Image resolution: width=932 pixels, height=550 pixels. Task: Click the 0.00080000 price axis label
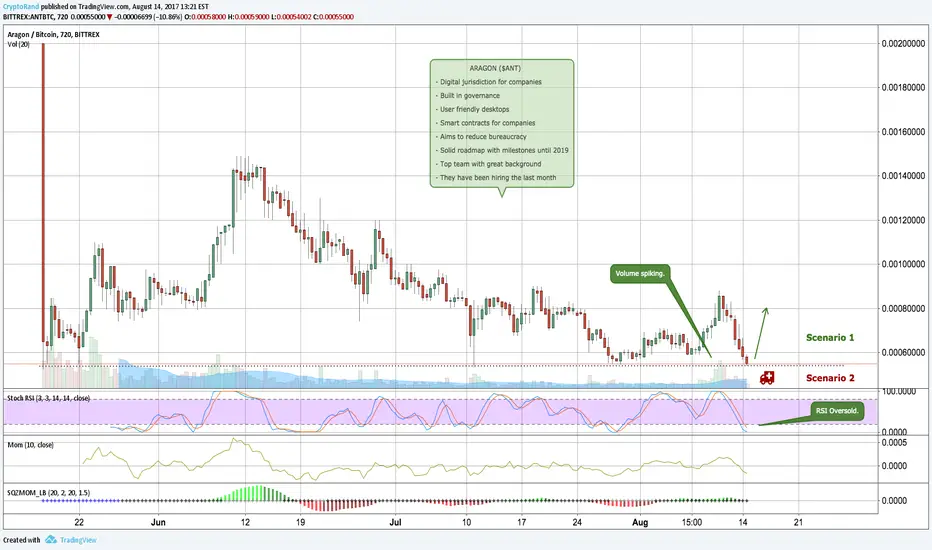[x=903, y=309]
